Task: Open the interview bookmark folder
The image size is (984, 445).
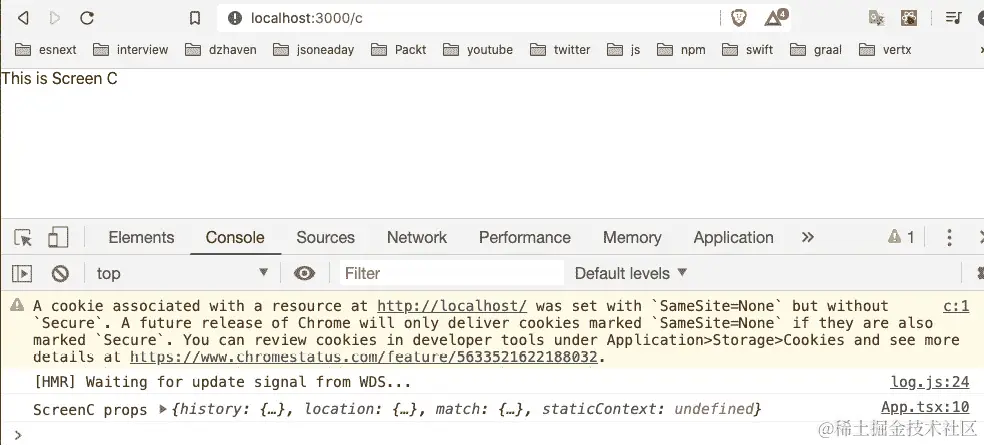Action: 131,50
